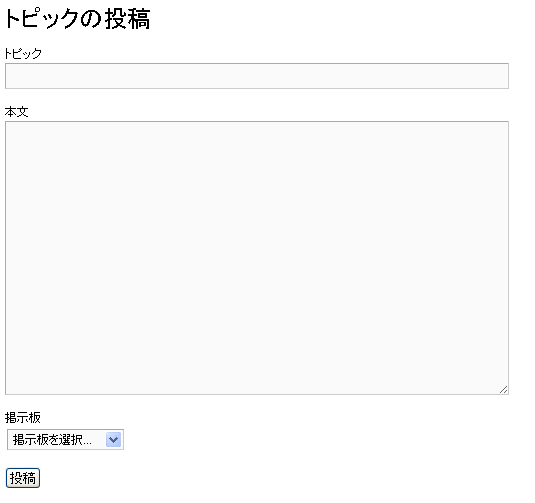Click the トピックの投稿 page heading
Viewport: 535px width, 503px height.
pyautogui.click(x=77, y=18)
